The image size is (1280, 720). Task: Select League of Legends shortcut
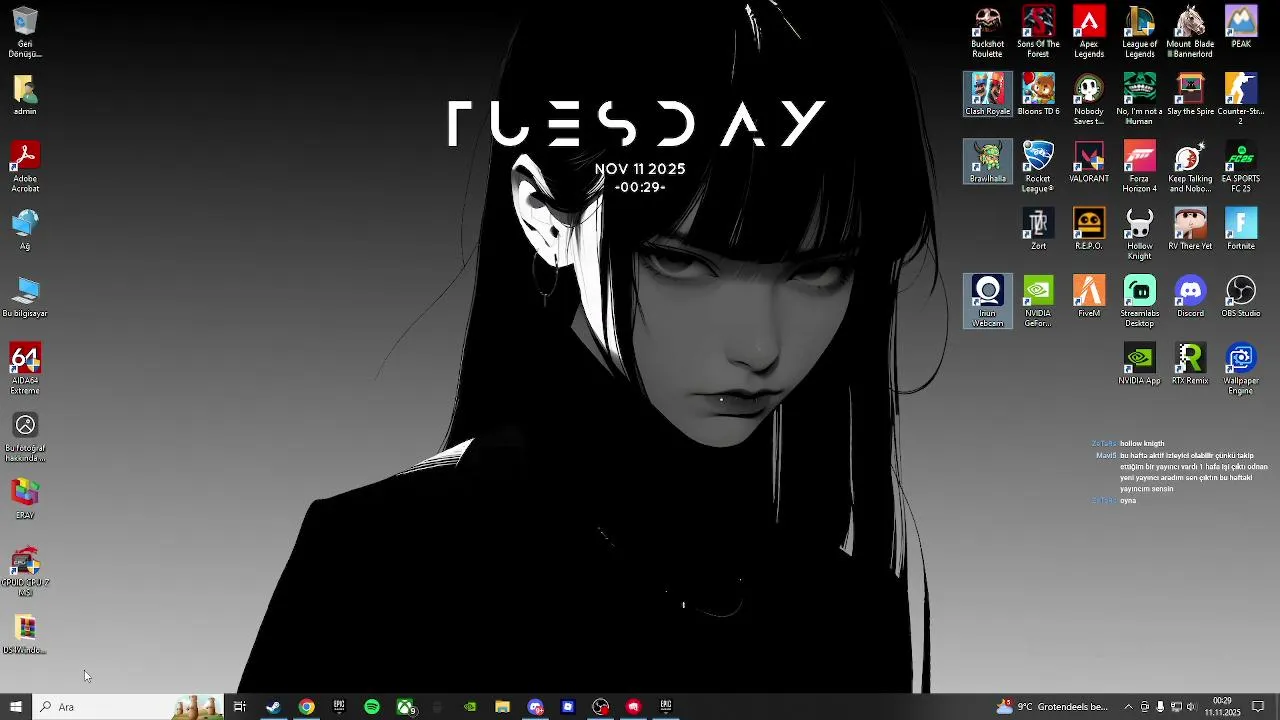(1139, 32)
